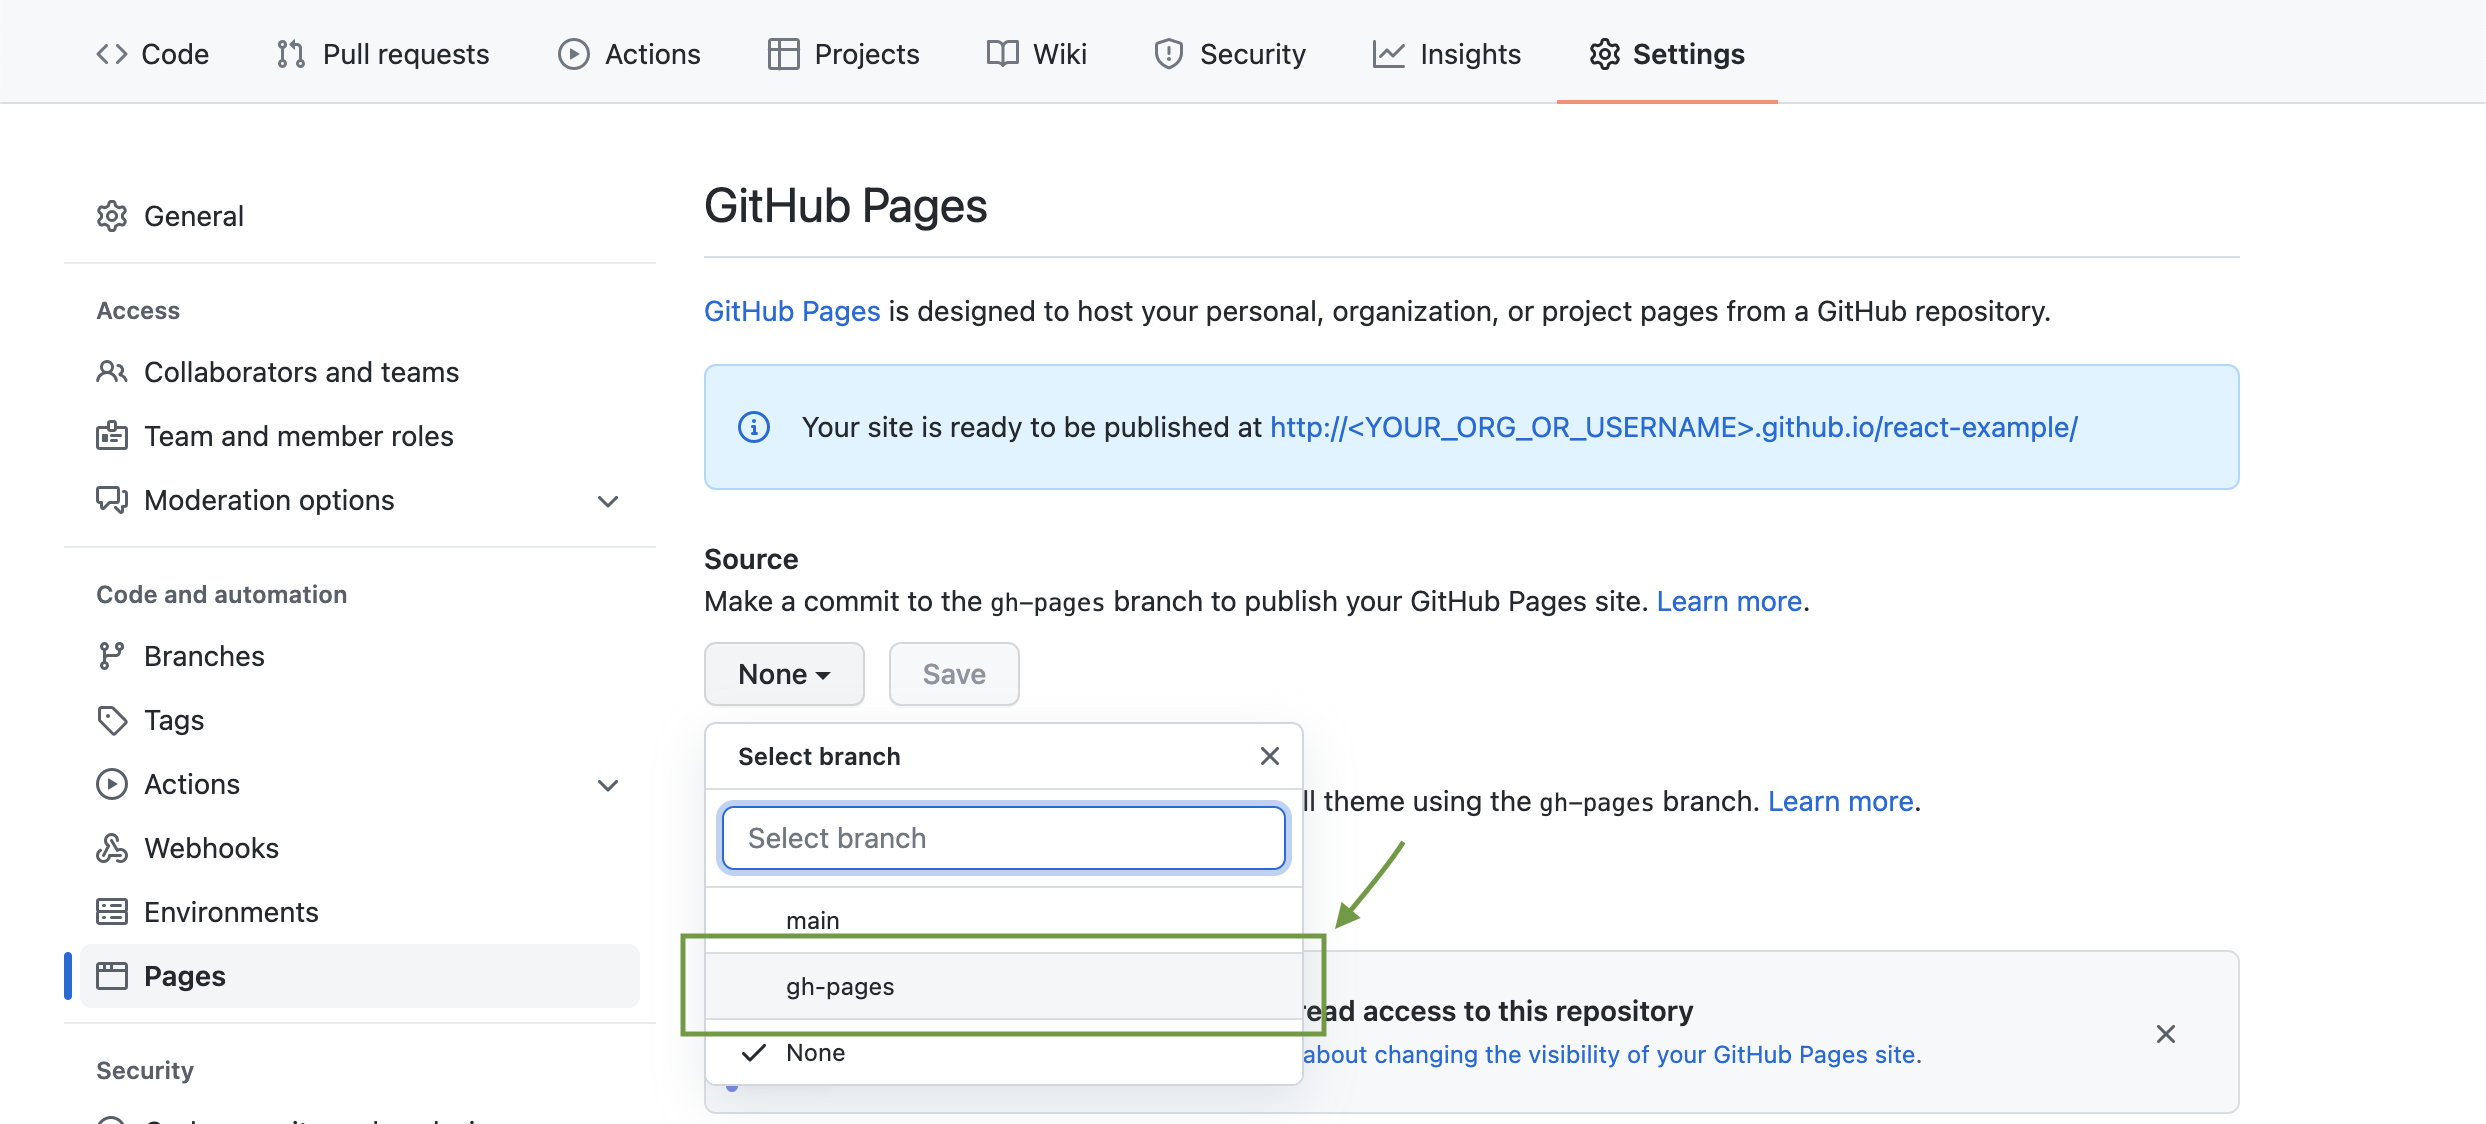Expand Moderation options chevron
Viewport: 2486px width, 1124px height.
(x=608, y=501)
